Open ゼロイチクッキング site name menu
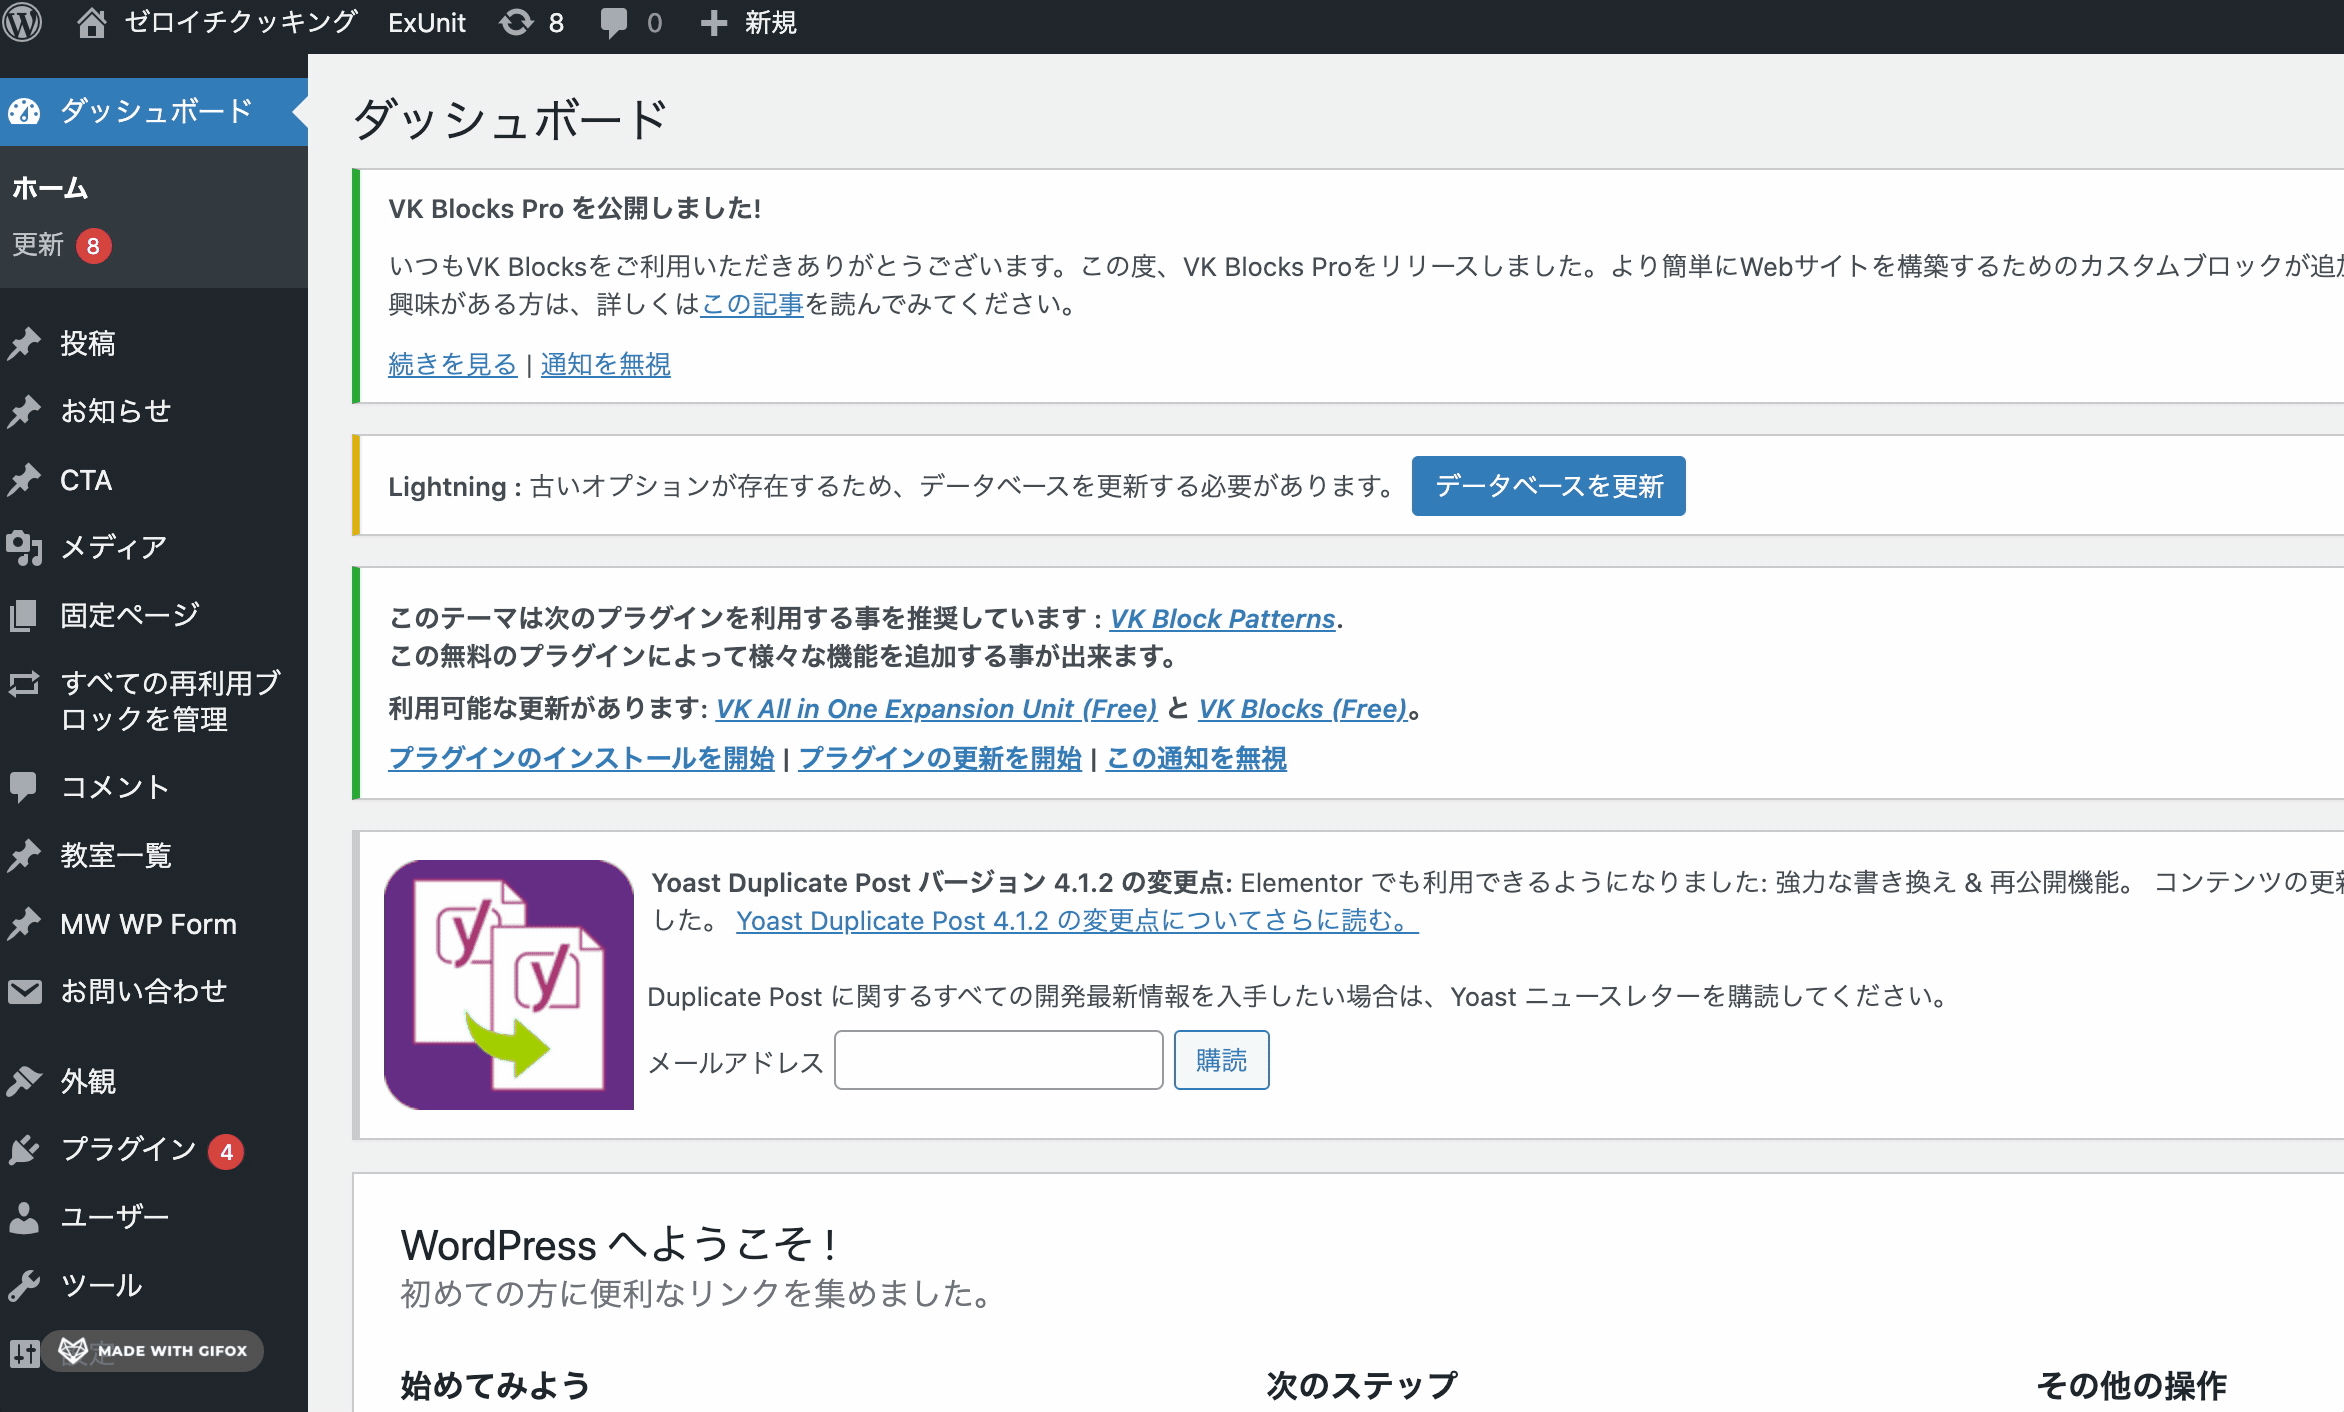 pos(241,22)
